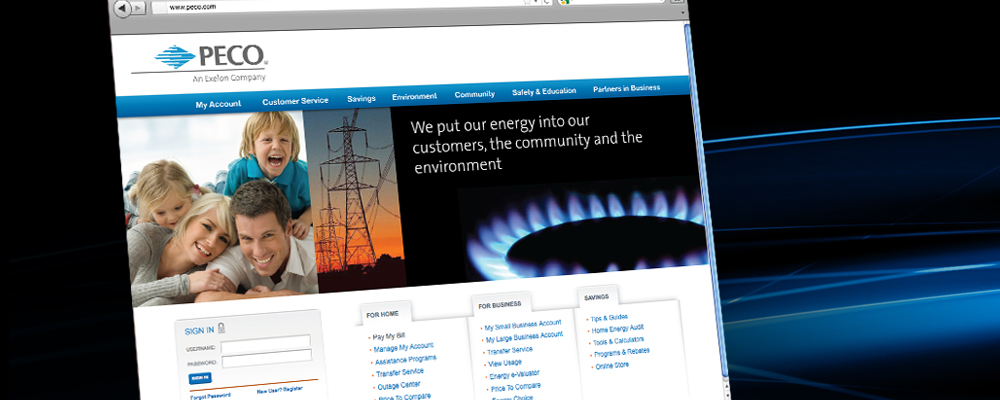The image size is (1000, 400).
Task: Click the Manage My Account link
Action: pos(403,348)
